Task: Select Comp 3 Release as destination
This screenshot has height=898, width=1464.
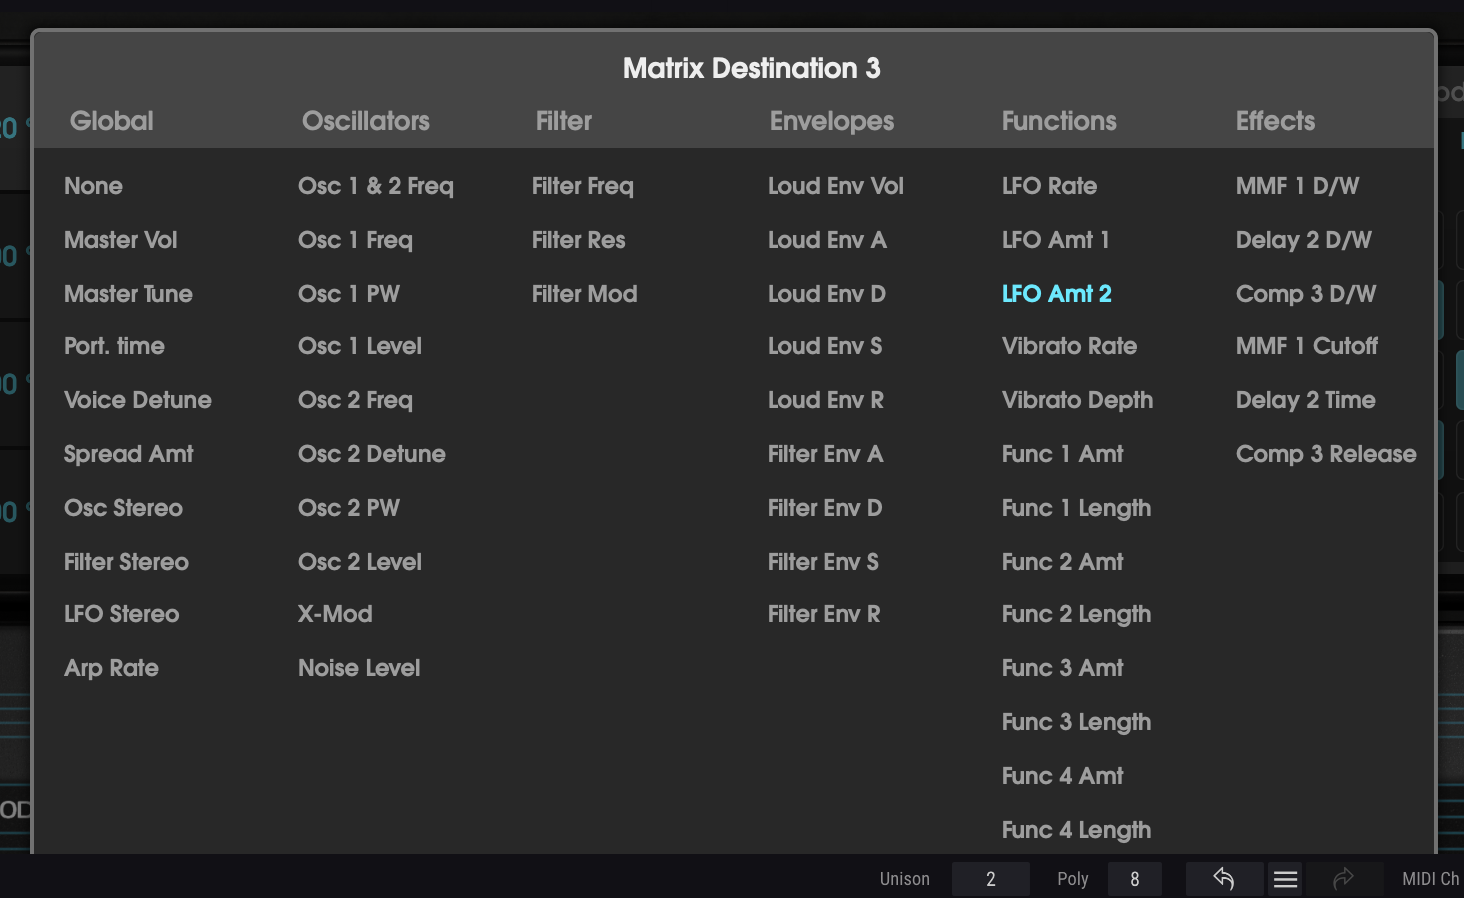Action: point(1326,453)
